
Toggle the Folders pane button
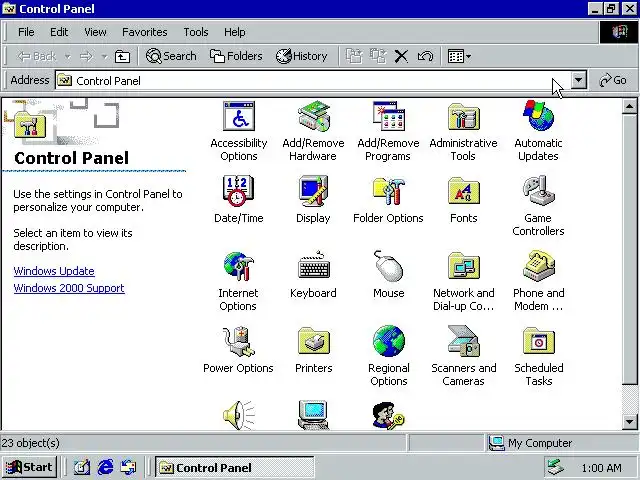(x=236, y=56)
